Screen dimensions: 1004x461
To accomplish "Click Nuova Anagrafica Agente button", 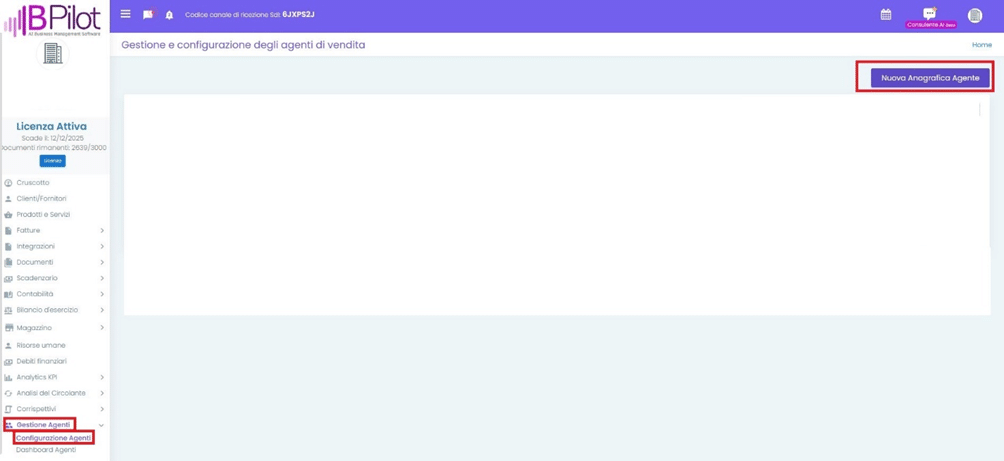I will (929, 78).
